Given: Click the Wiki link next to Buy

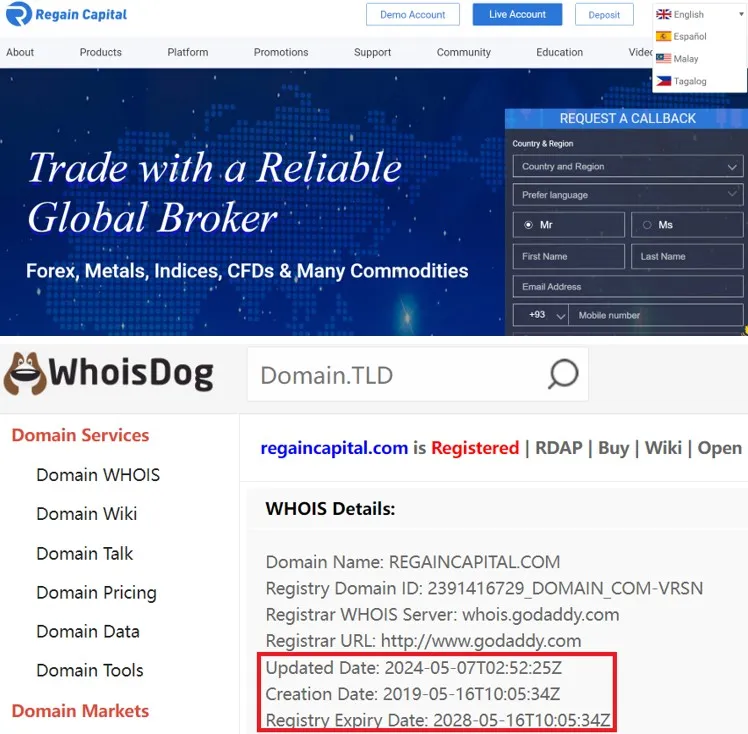Looking at the screenshot, I should pos(663,448).
